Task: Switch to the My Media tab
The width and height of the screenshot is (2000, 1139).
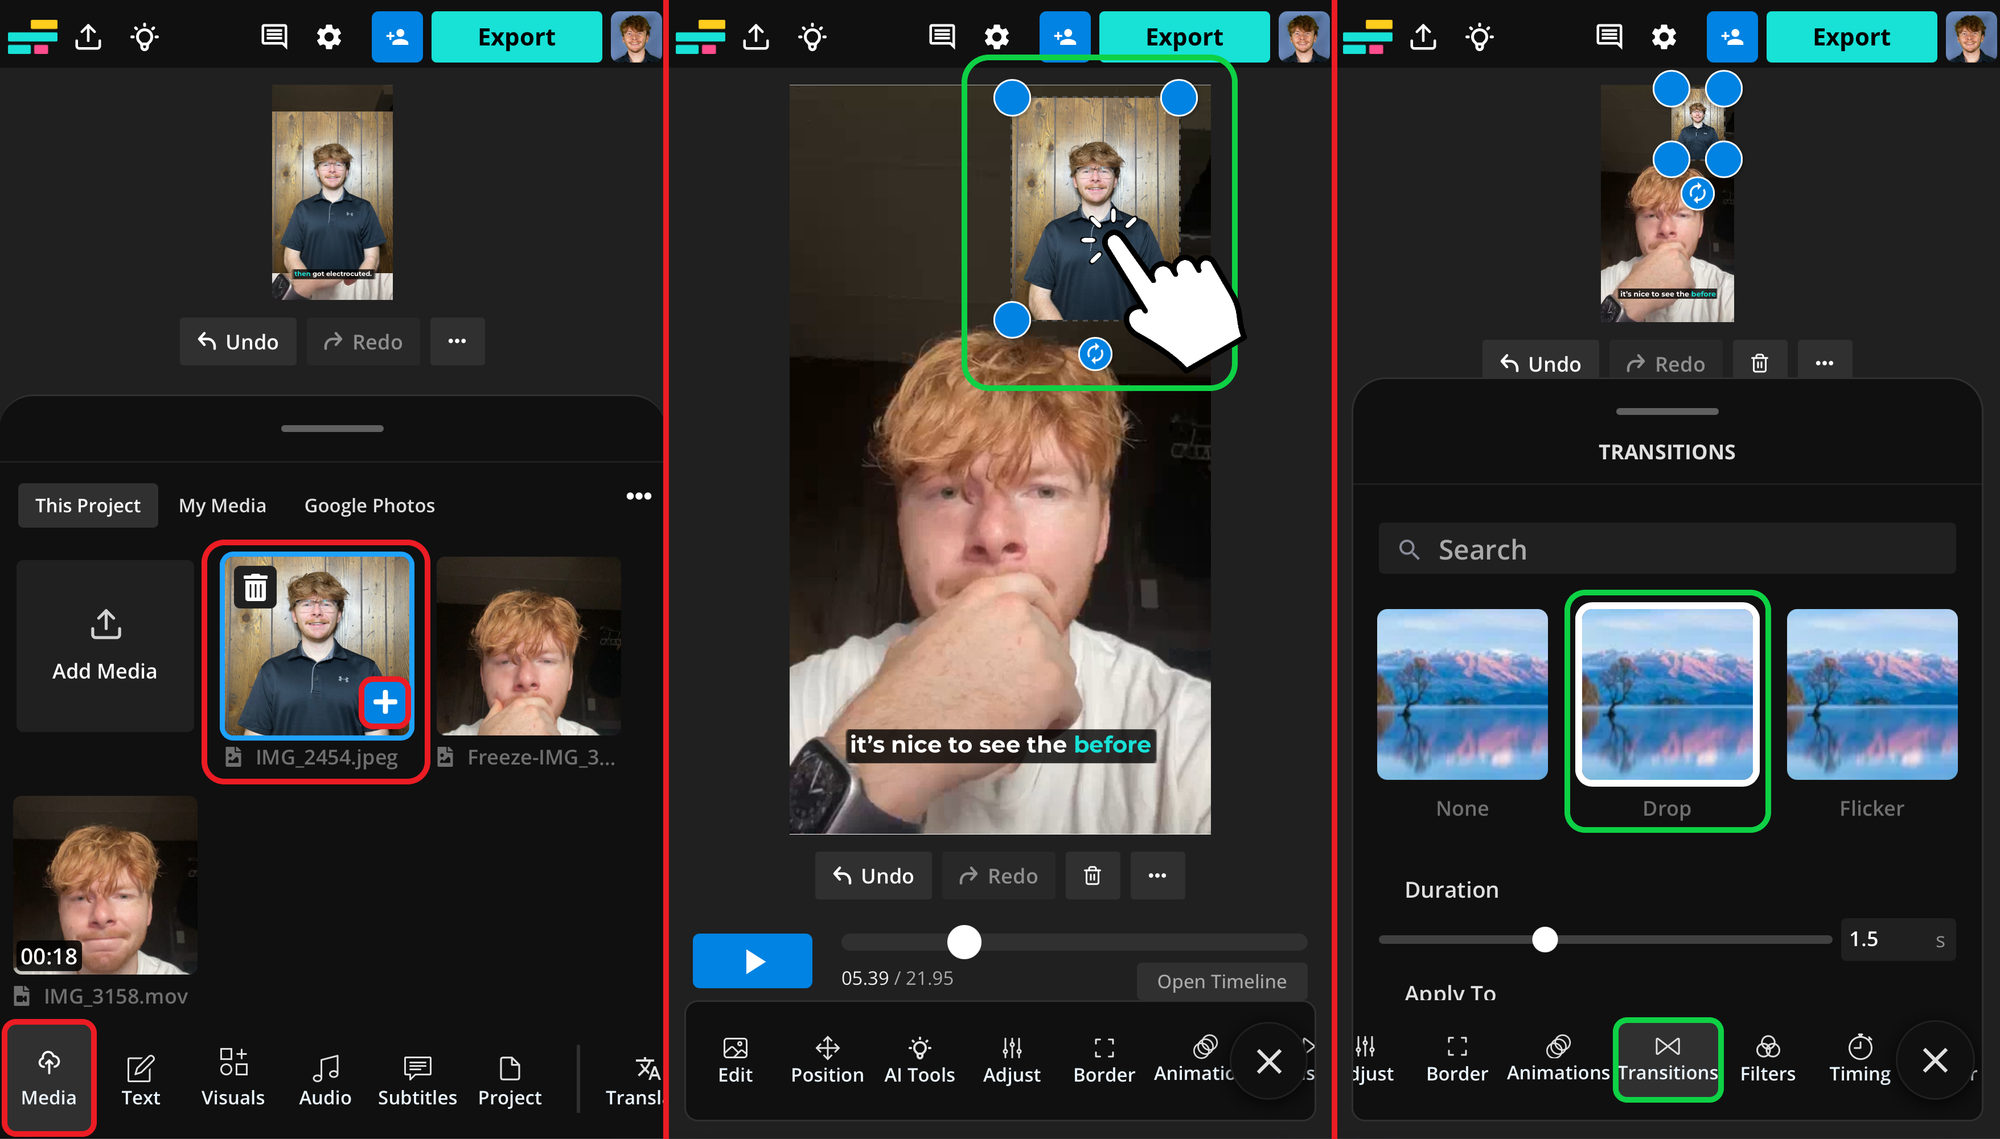Action: click(x=222, y=505)
